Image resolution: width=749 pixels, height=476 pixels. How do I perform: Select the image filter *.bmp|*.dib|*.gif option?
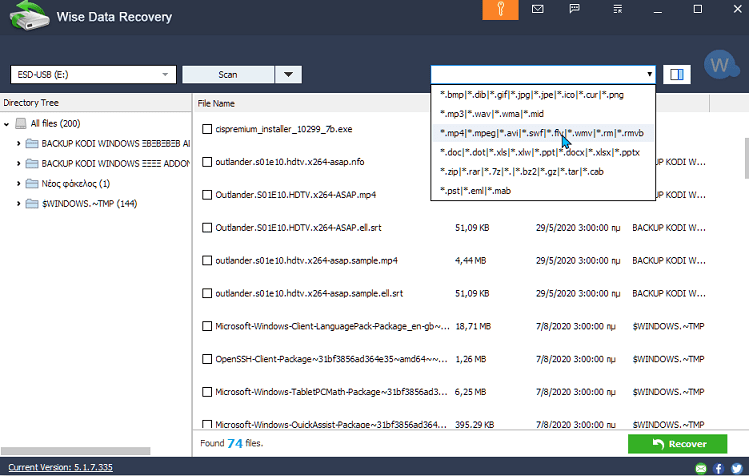coord(543,95)
